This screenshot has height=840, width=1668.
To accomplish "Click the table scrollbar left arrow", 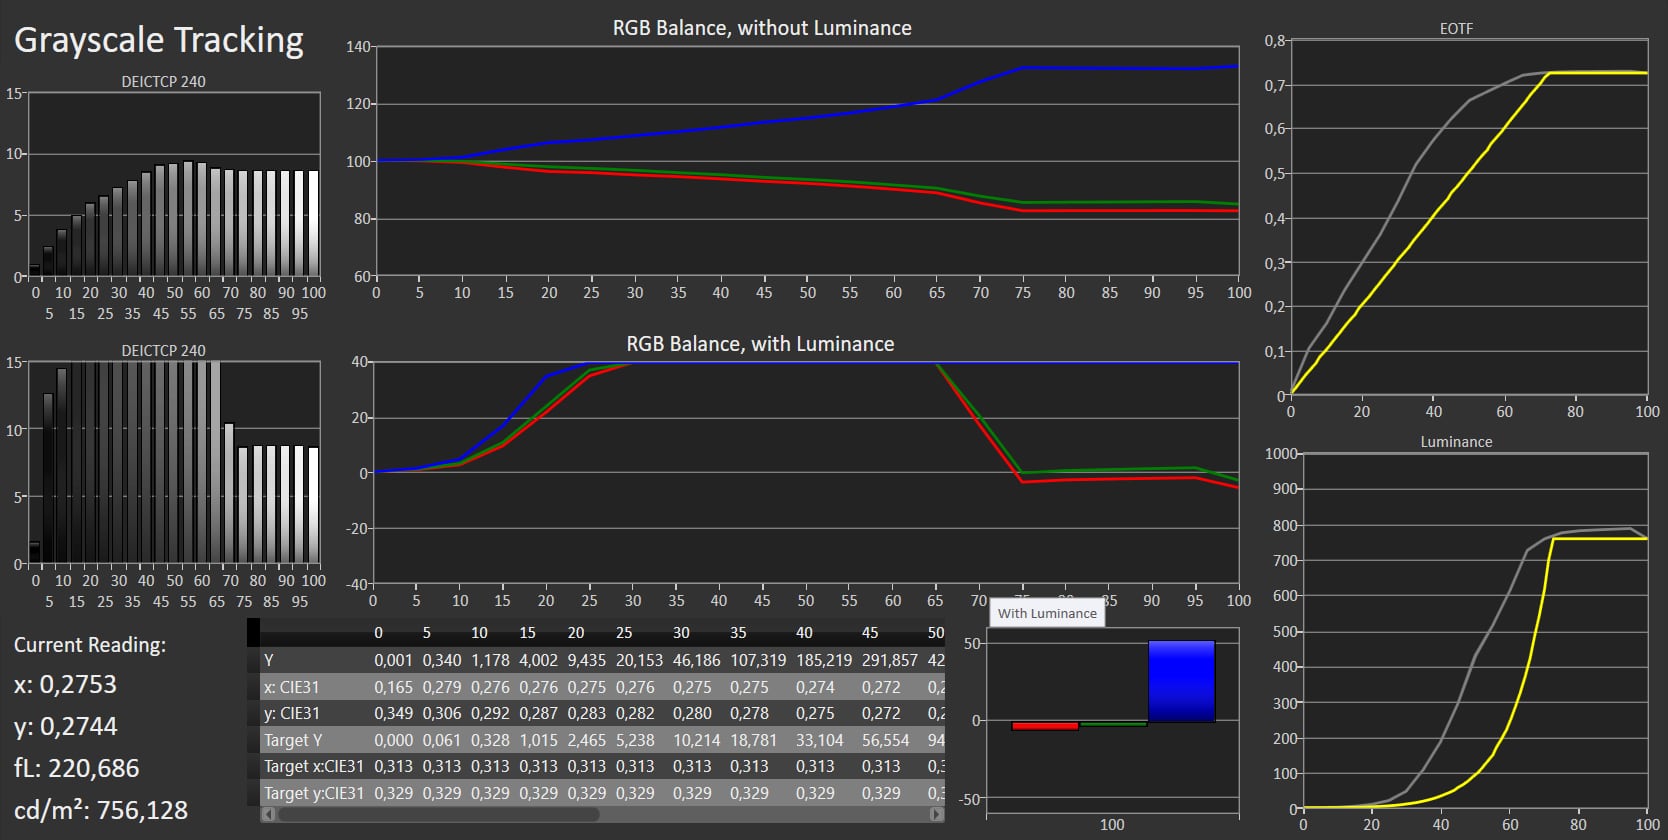I will pos(267,814).
